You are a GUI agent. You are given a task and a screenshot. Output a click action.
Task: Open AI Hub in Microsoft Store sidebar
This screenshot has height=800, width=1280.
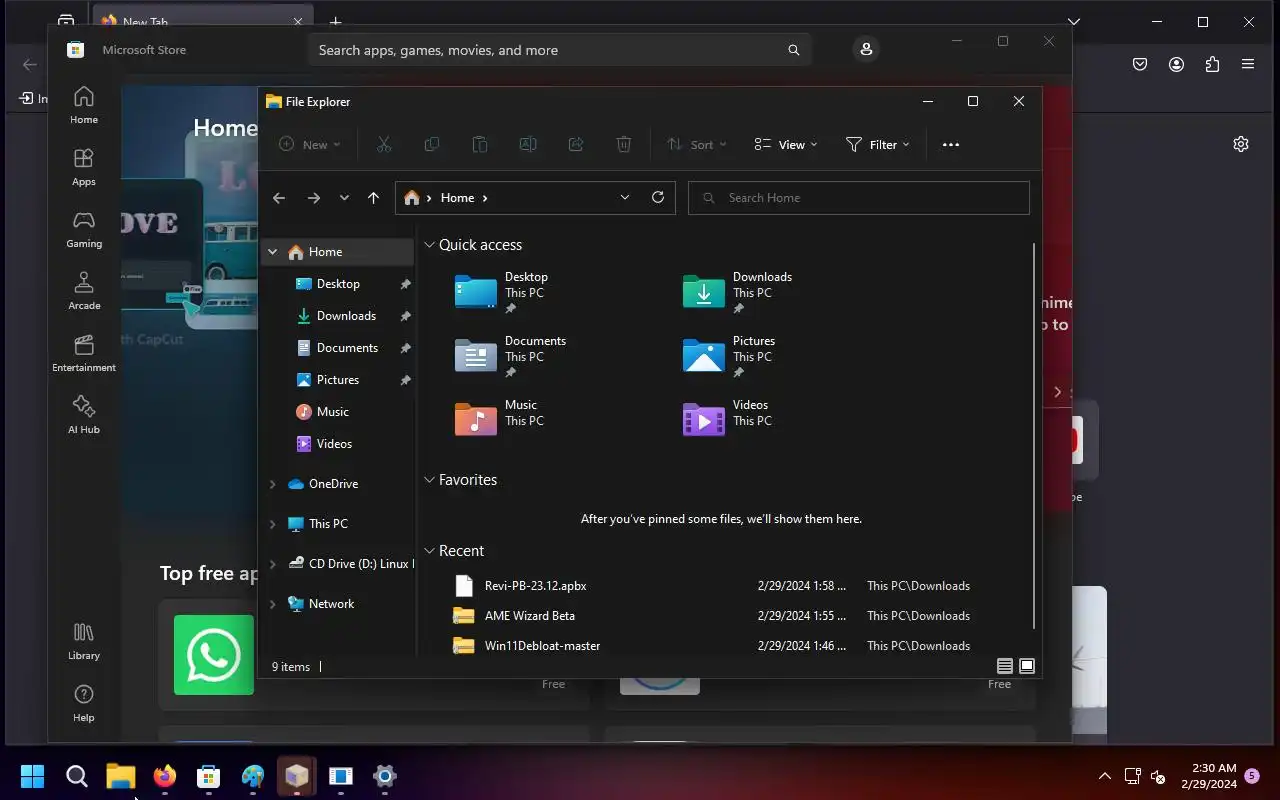[84, 415]
